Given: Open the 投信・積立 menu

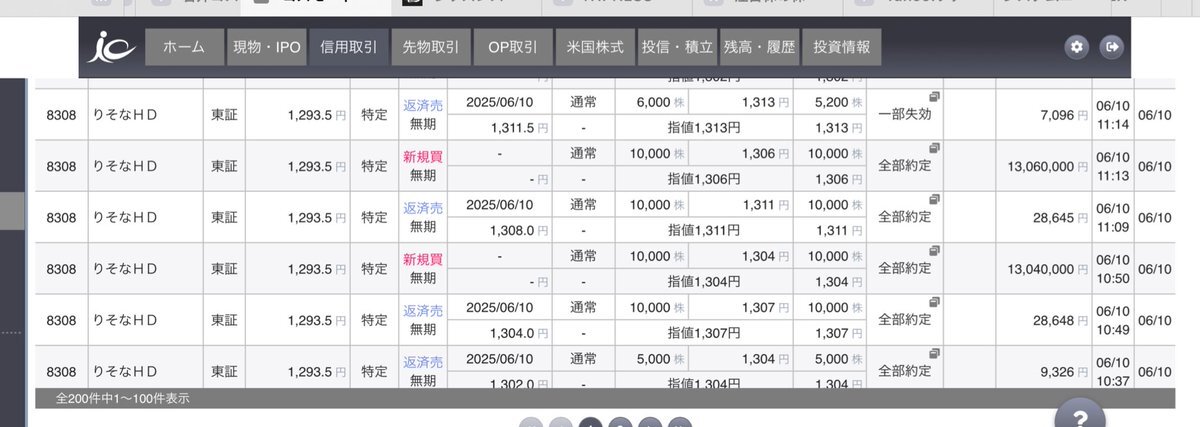Looking at the screenshot, I should tap(677, 47).
